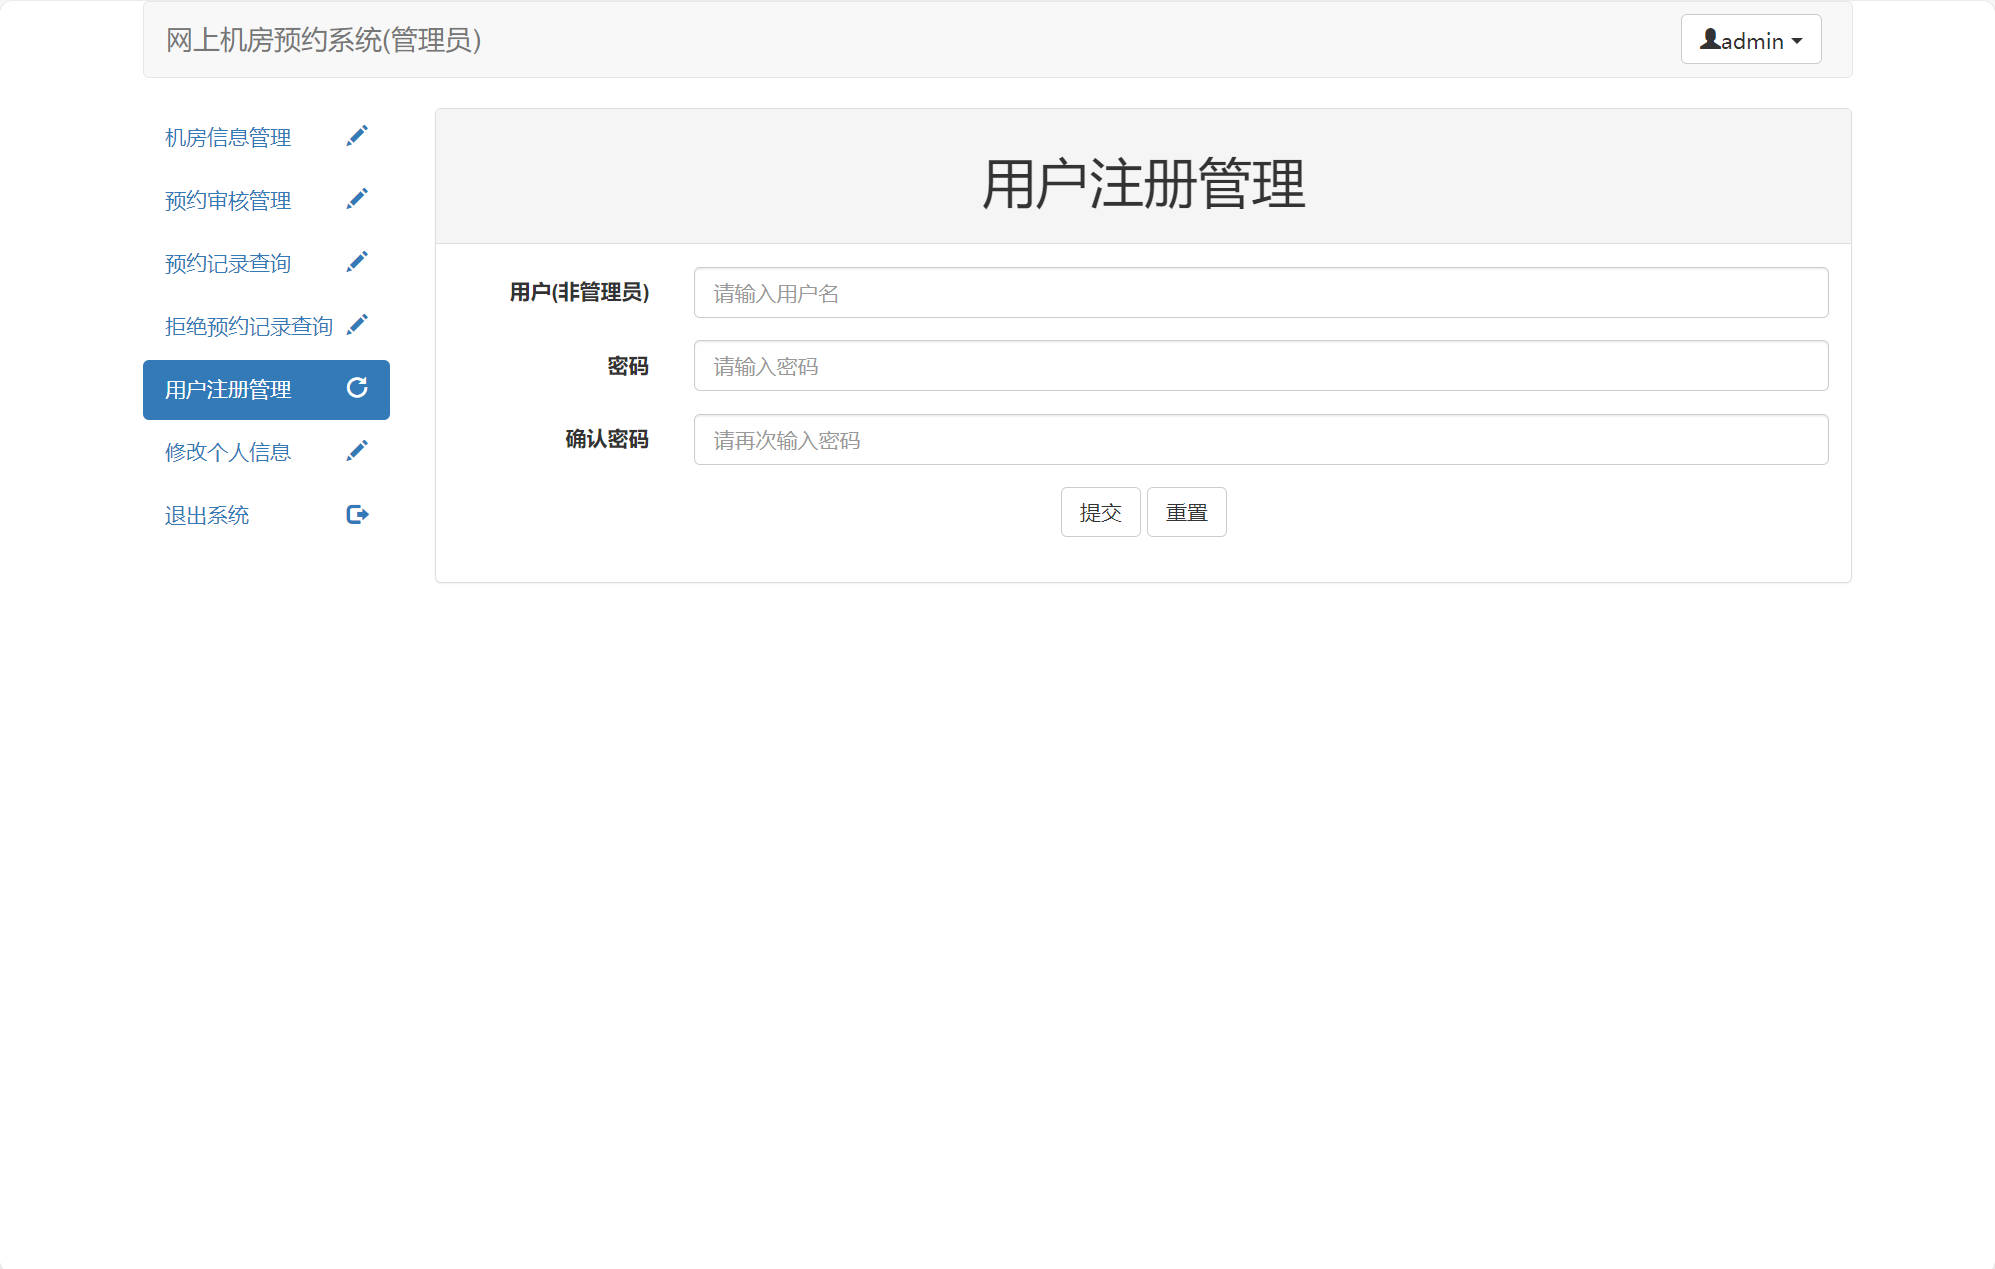Open the admin account dropdown menu
Image resolution: width=1995 pixels, height=1269 pixels.
coord(1750,39)
